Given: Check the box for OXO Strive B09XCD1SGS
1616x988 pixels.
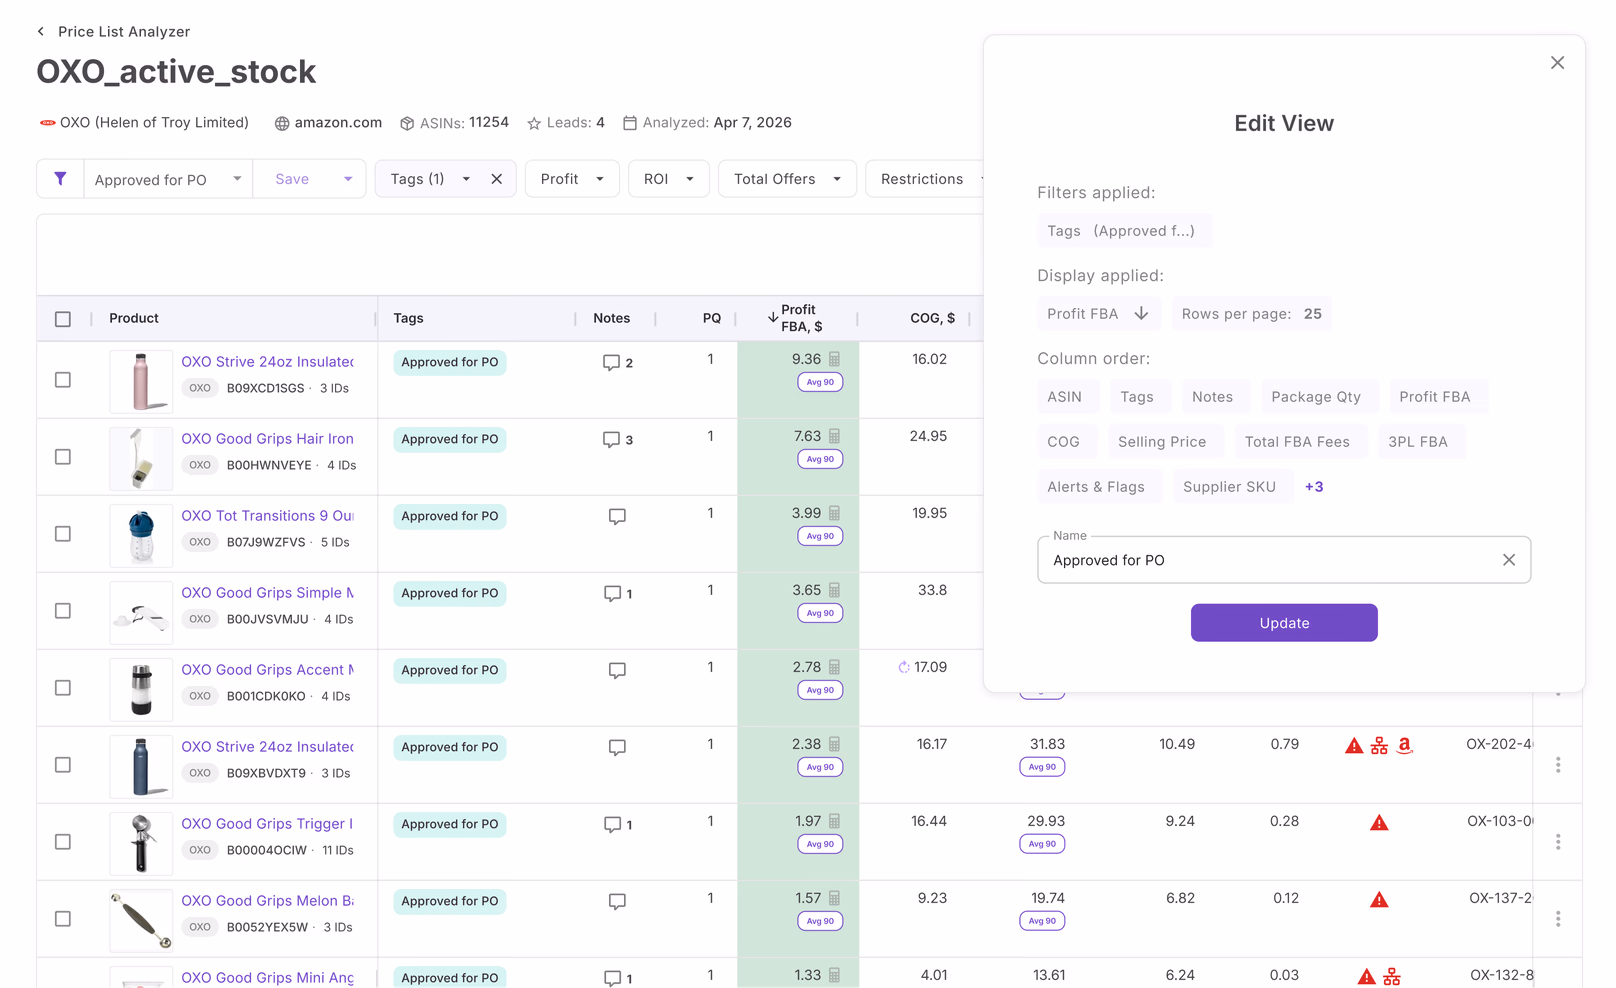Looking at the screenshot, I should pyautogui.click(x=63, y=380).
